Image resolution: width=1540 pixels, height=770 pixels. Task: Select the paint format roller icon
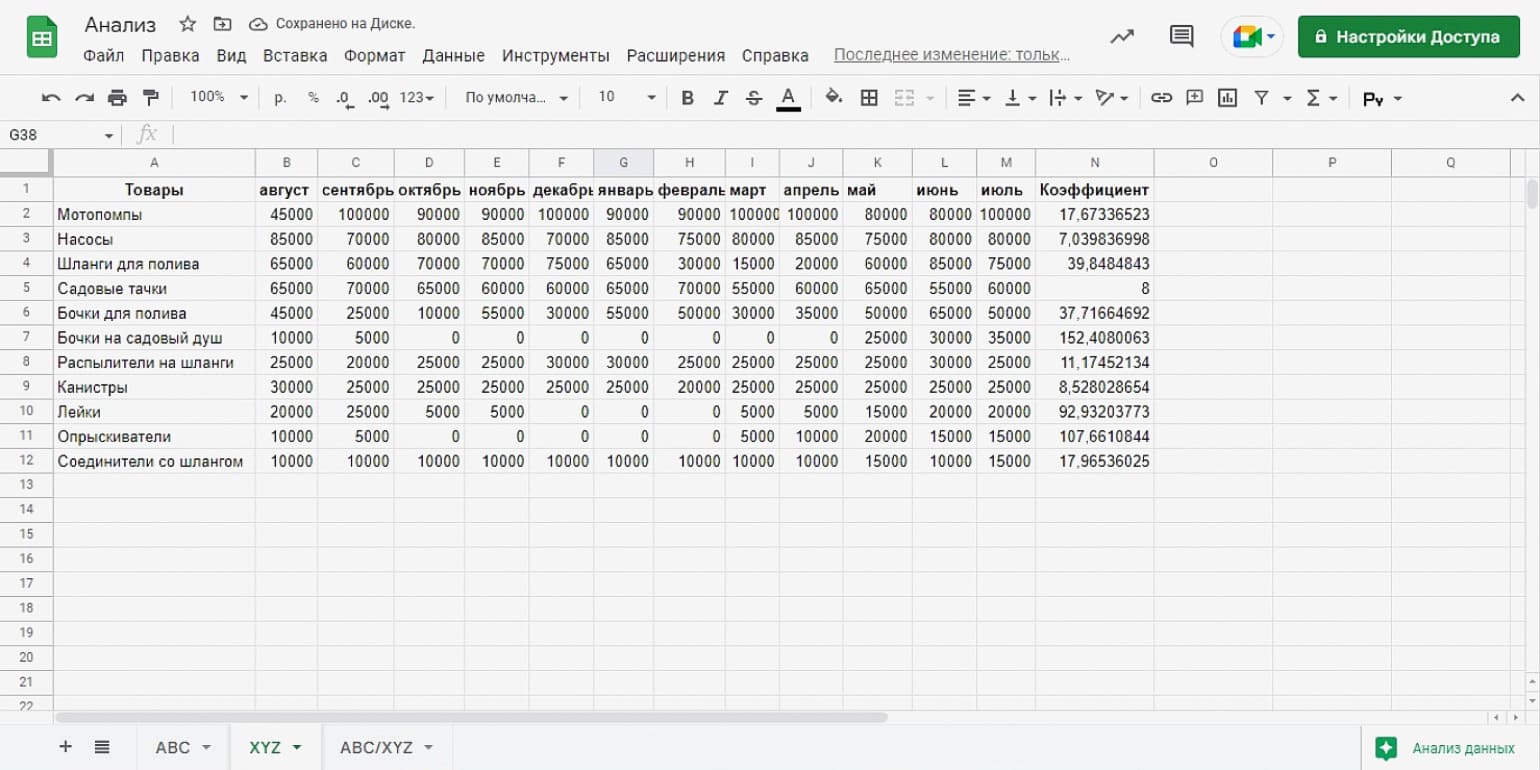pyautogui.click(x=150, y=97)
